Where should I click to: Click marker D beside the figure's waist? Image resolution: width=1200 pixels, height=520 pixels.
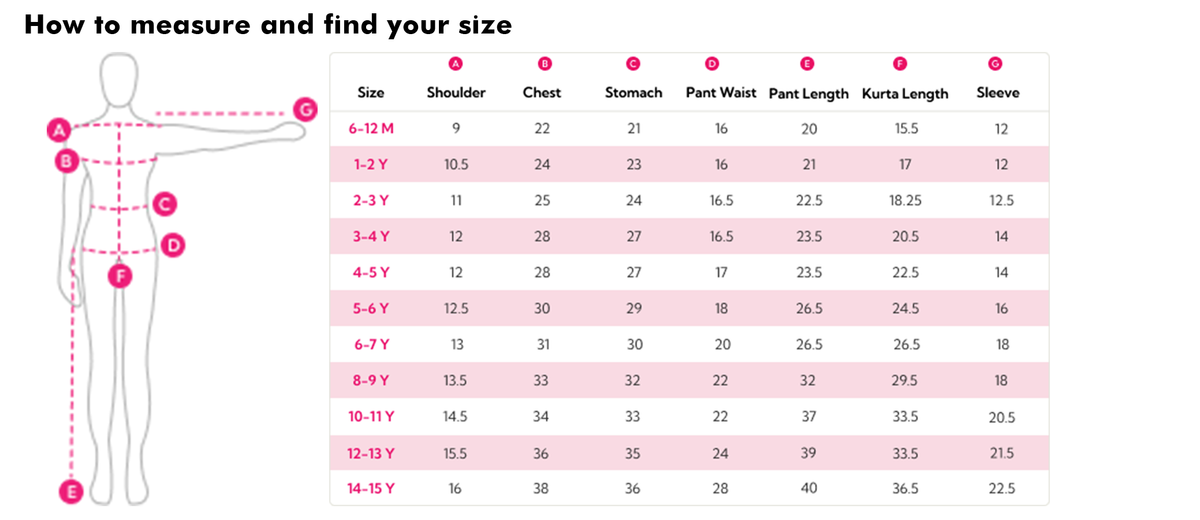(x=171, y=244)
